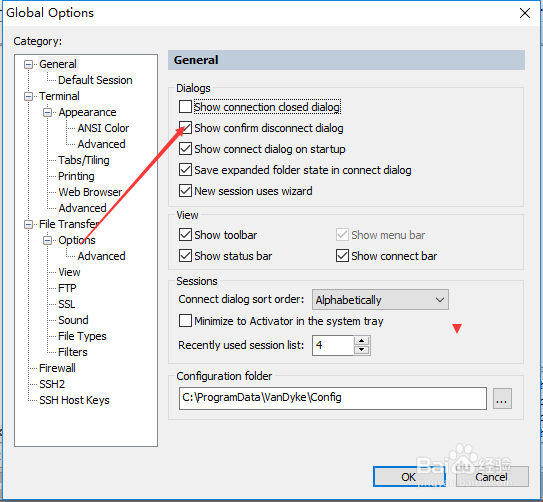This screenshot has height=502, width=543.
Task: Select ANSI Color in category tree
Action: click(x=103, y=128)
